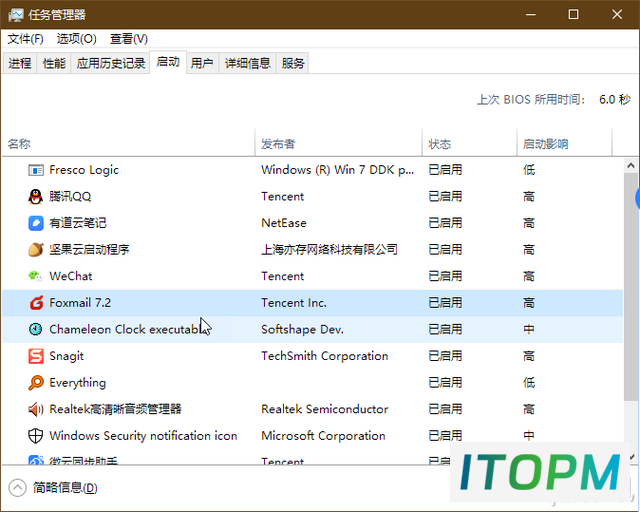Click the WeChat green icon

pyautogui.click(x=36, y=276)
